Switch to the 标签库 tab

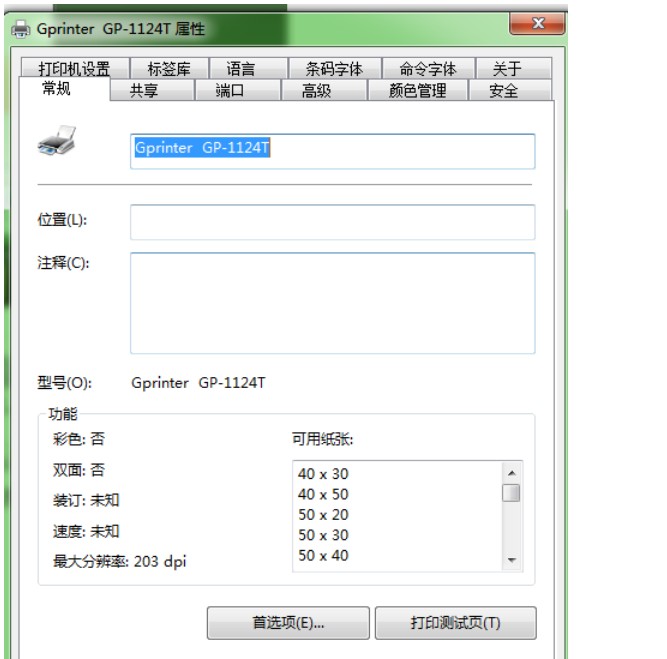(x=169, y=68)
